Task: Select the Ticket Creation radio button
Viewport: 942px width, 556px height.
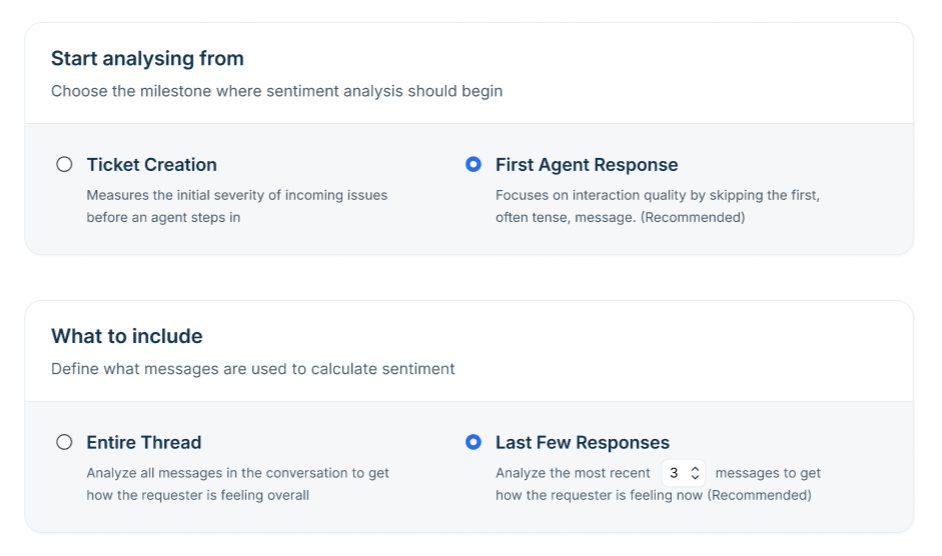Action: pos(64,164)
